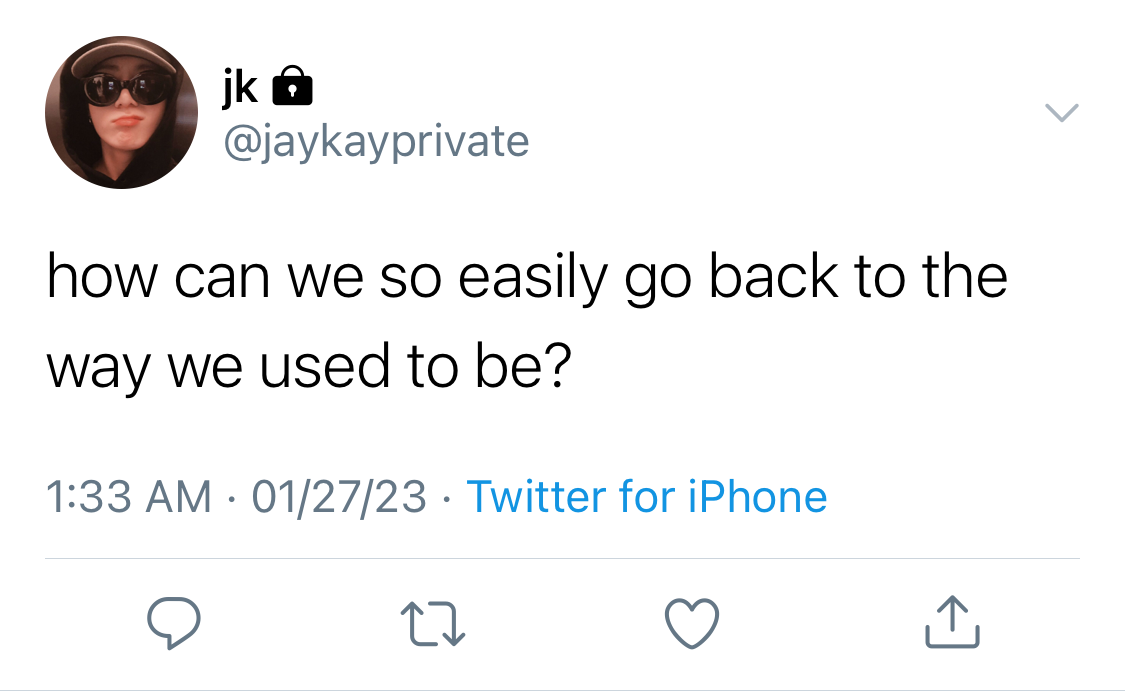Click the 1:33 AM timestamp

point(129,497)
